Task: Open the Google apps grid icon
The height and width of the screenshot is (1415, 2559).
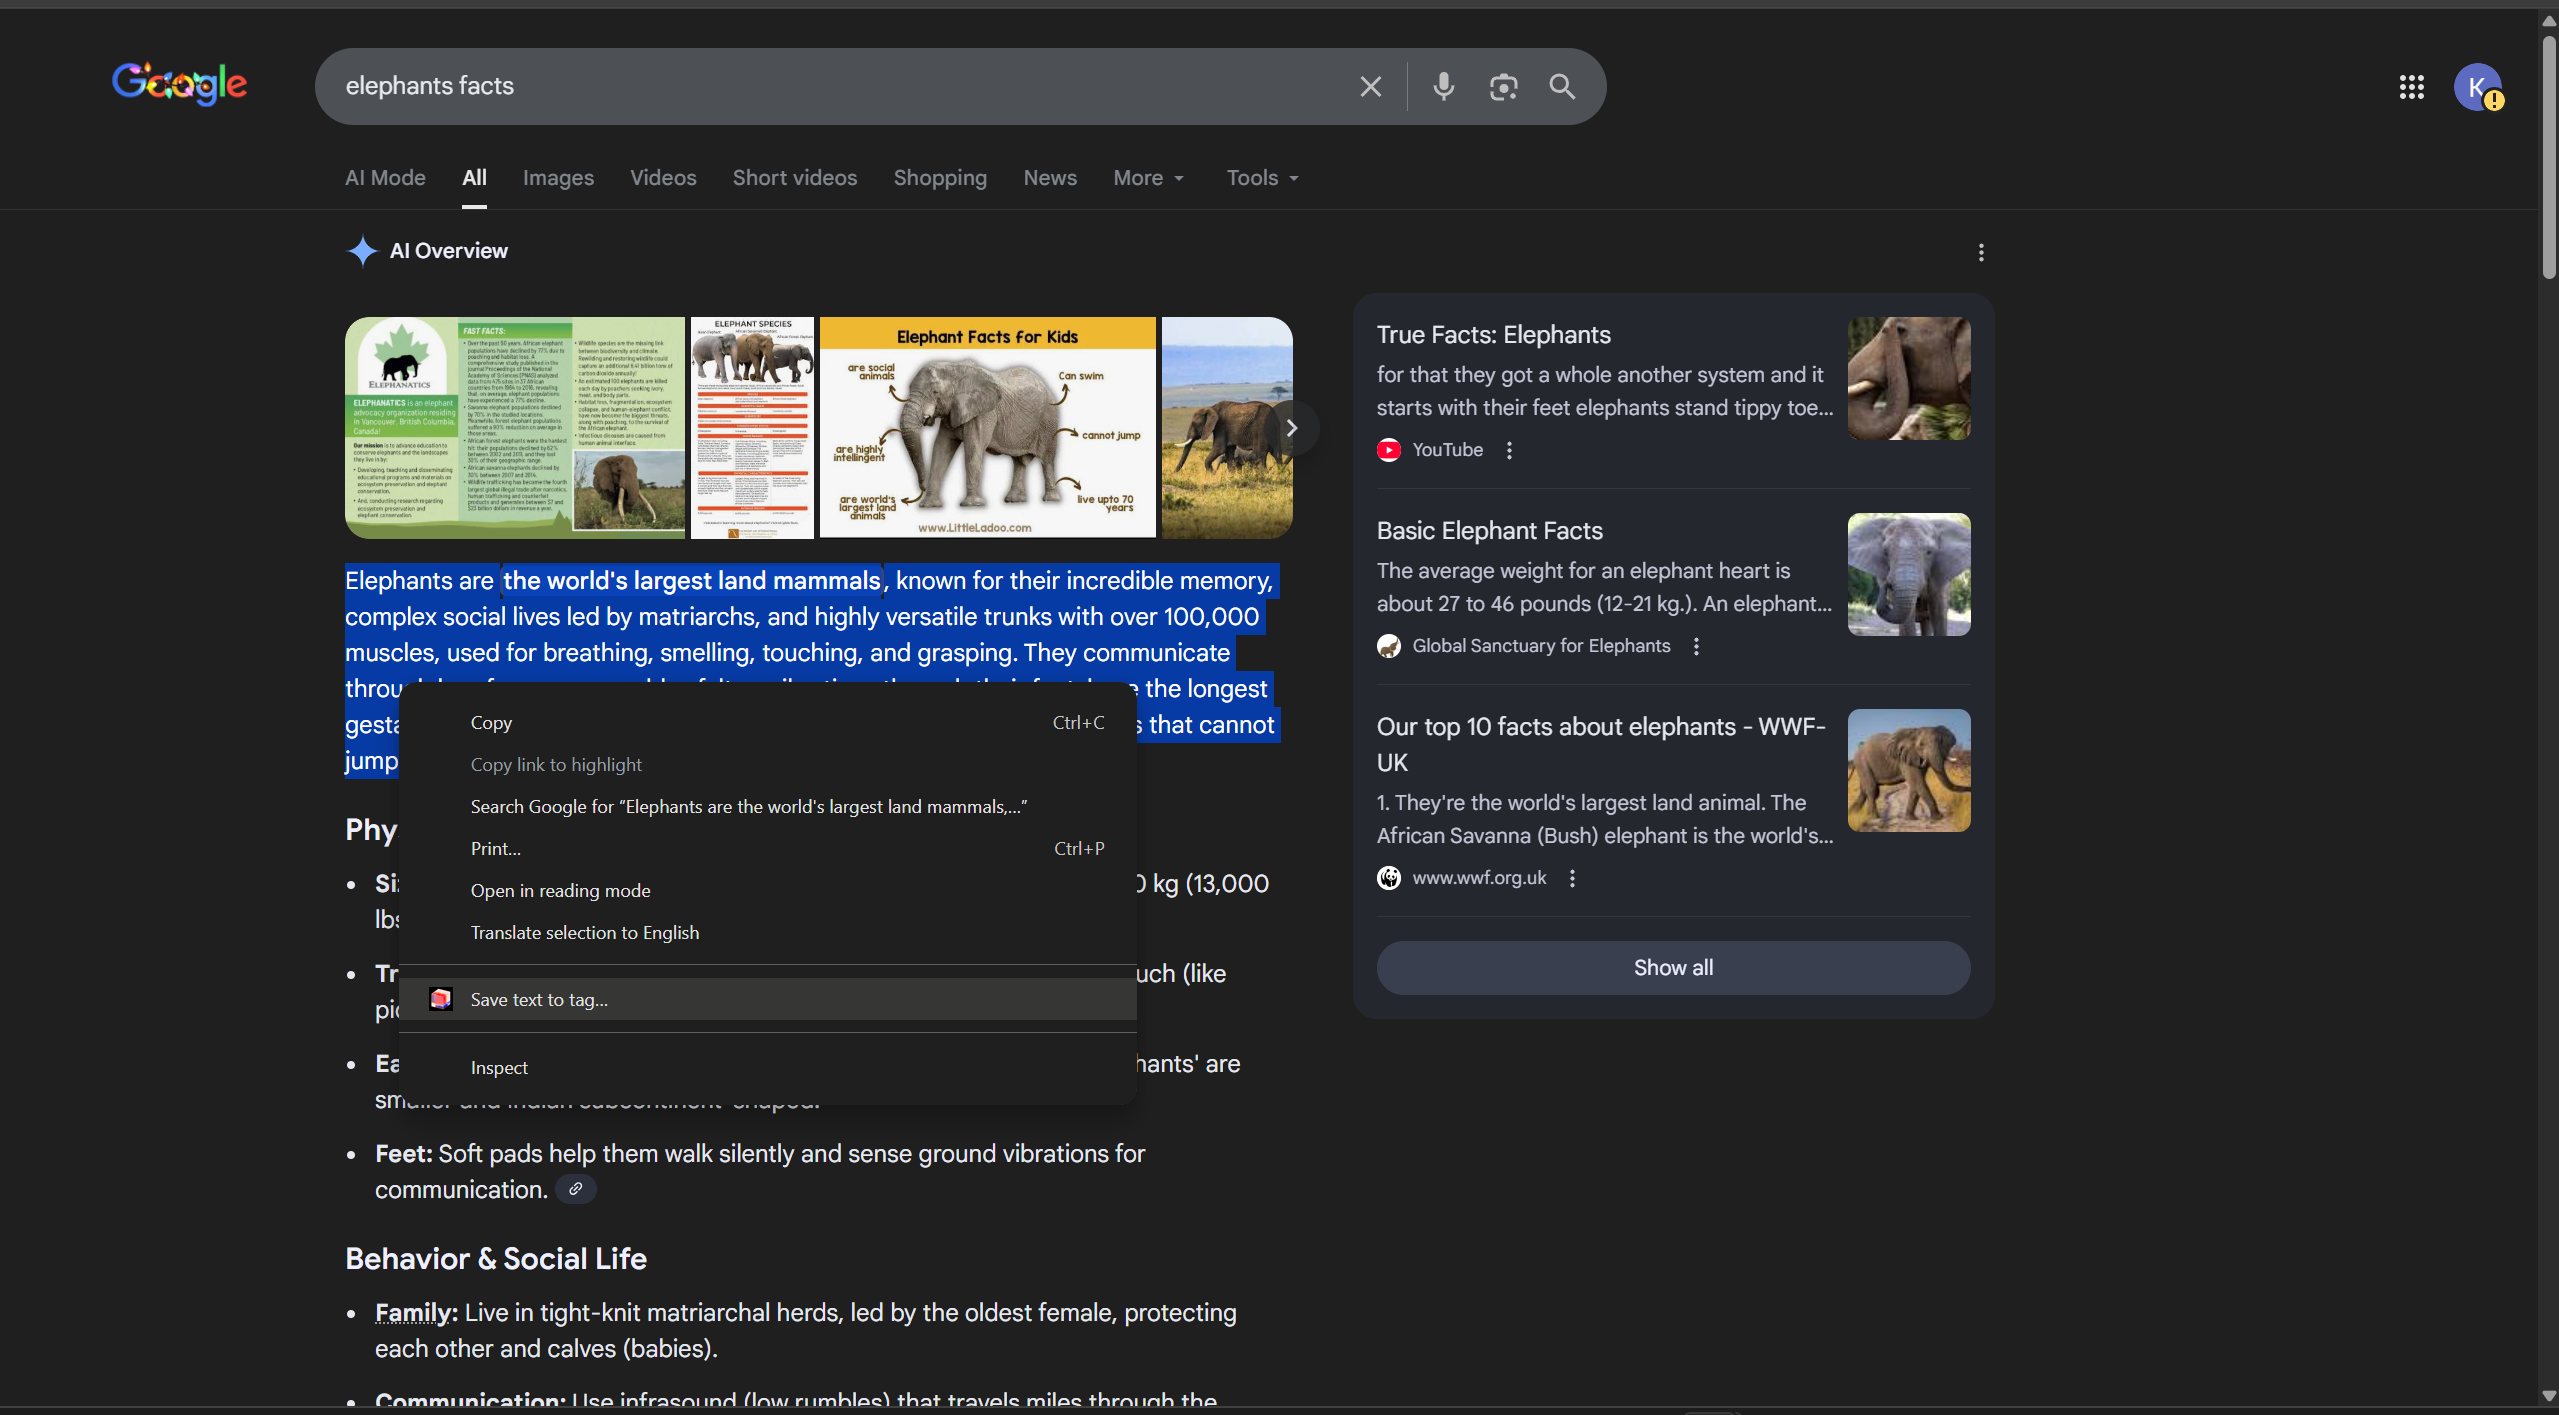Action: (x=2411, y=87)
